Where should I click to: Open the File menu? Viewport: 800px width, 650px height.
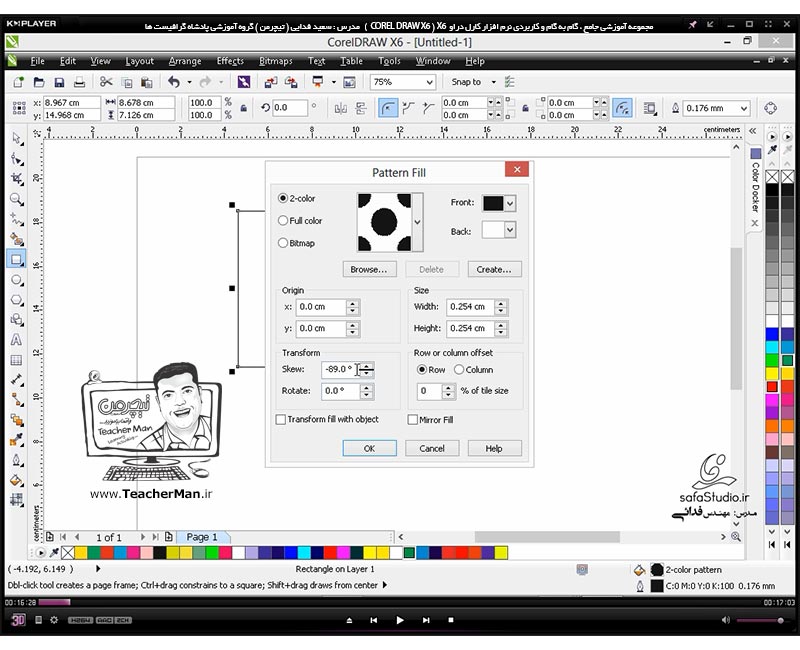pos(37,61)
